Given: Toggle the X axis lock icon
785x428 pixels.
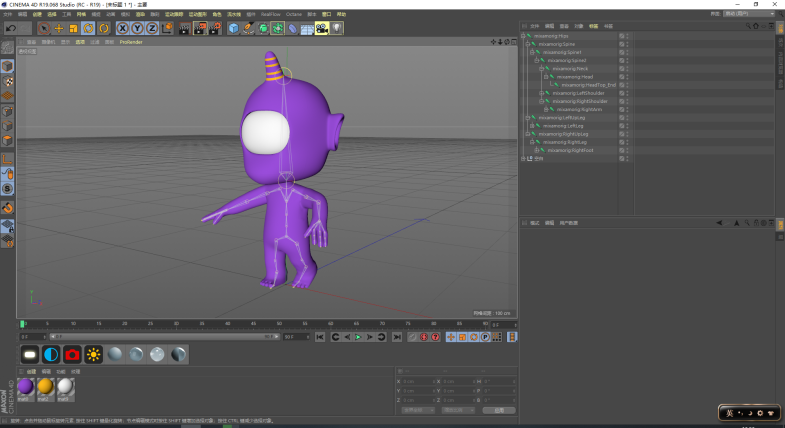Looking at the screenshot, I should [x=123, y=28].
